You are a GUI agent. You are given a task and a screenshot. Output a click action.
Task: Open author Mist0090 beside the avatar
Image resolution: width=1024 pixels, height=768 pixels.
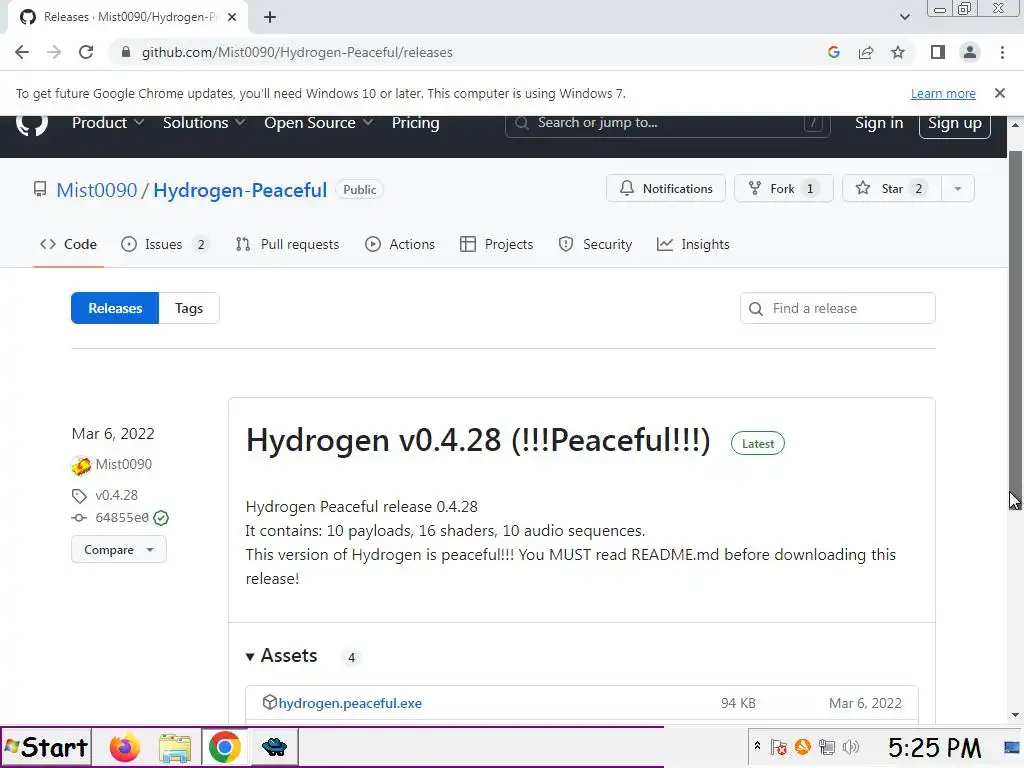click(123, 464)
